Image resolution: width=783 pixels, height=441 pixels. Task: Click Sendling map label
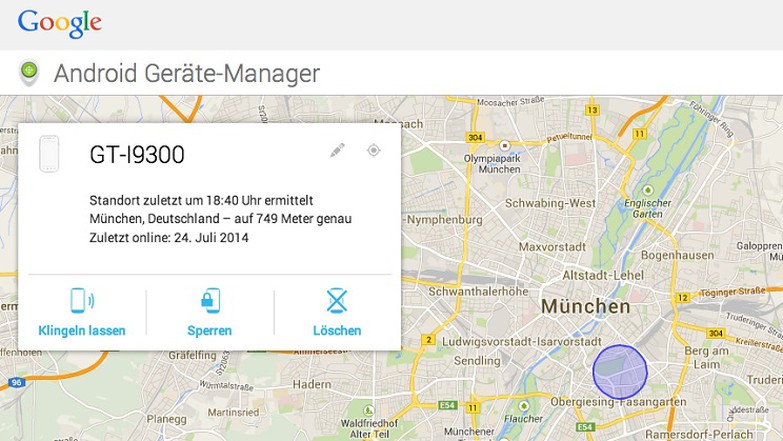(x=477, y=361)
